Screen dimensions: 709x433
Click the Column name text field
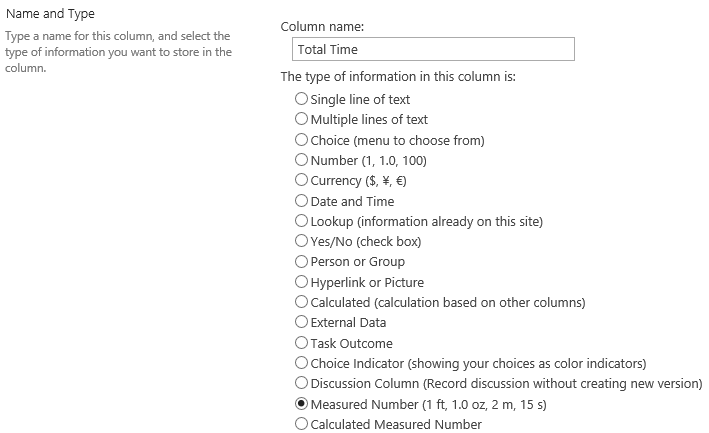point(433,49)
